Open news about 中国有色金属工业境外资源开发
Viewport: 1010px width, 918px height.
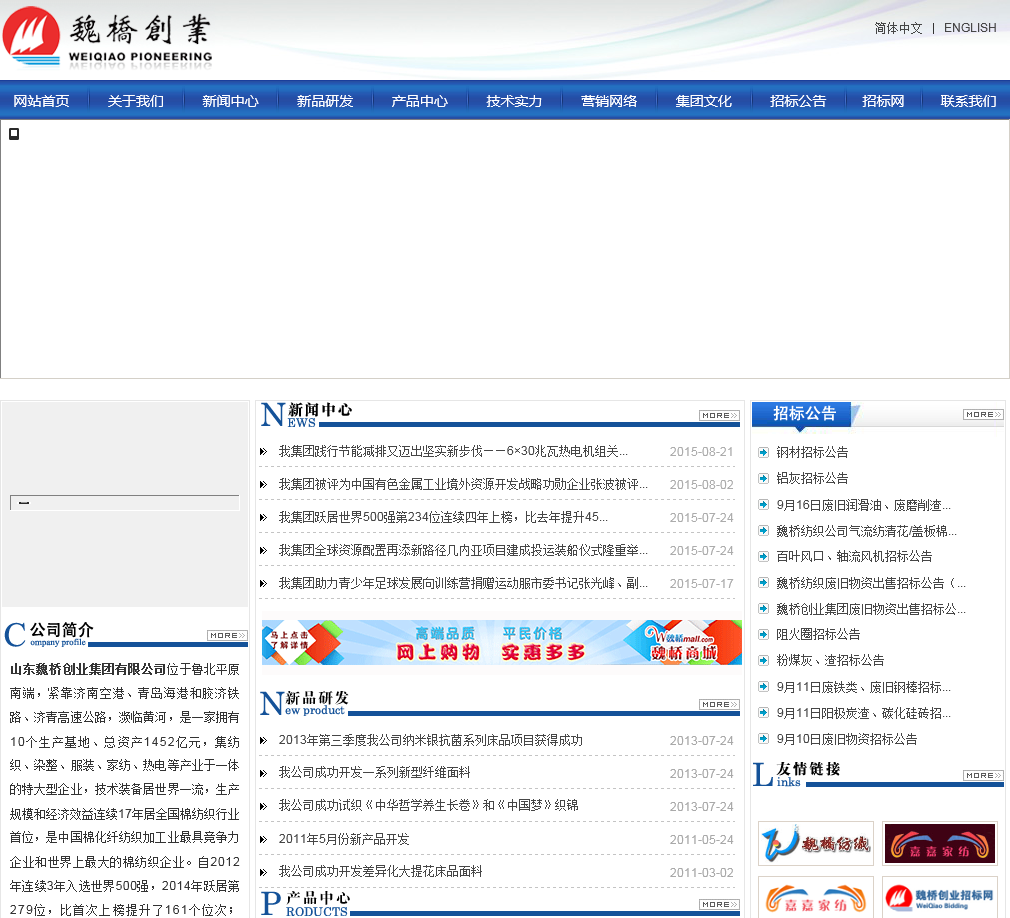(463, 484)
